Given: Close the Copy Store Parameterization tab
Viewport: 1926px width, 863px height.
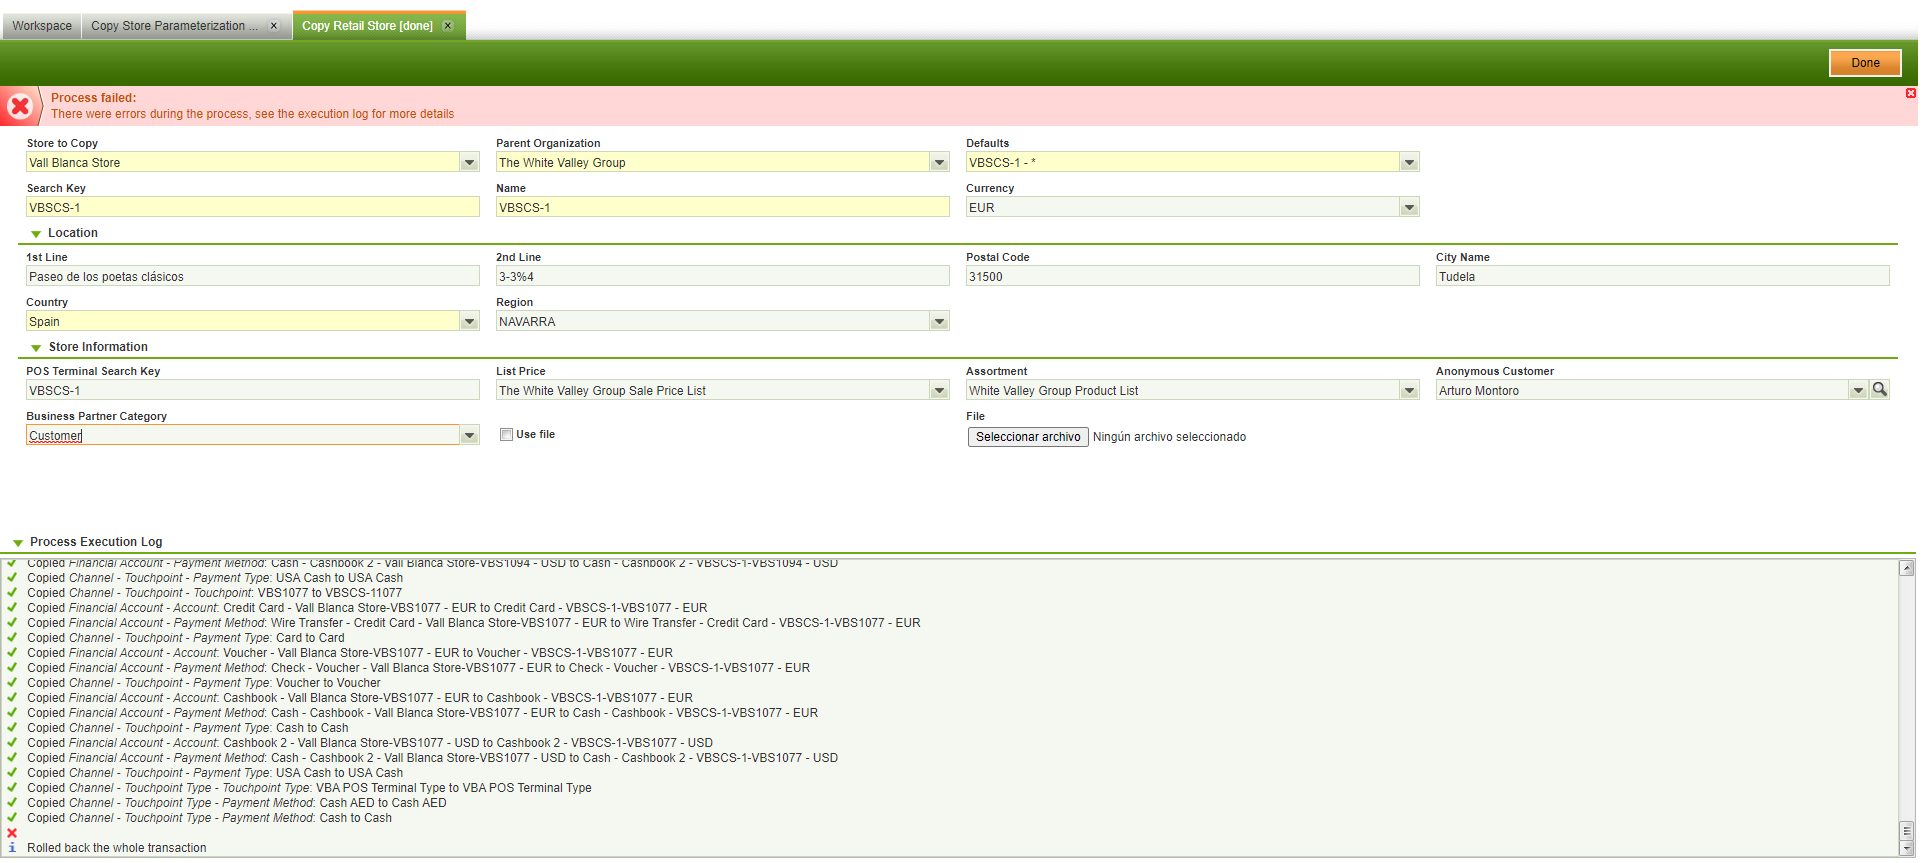Looking at the screenshot, I should (x=273, y=26).
